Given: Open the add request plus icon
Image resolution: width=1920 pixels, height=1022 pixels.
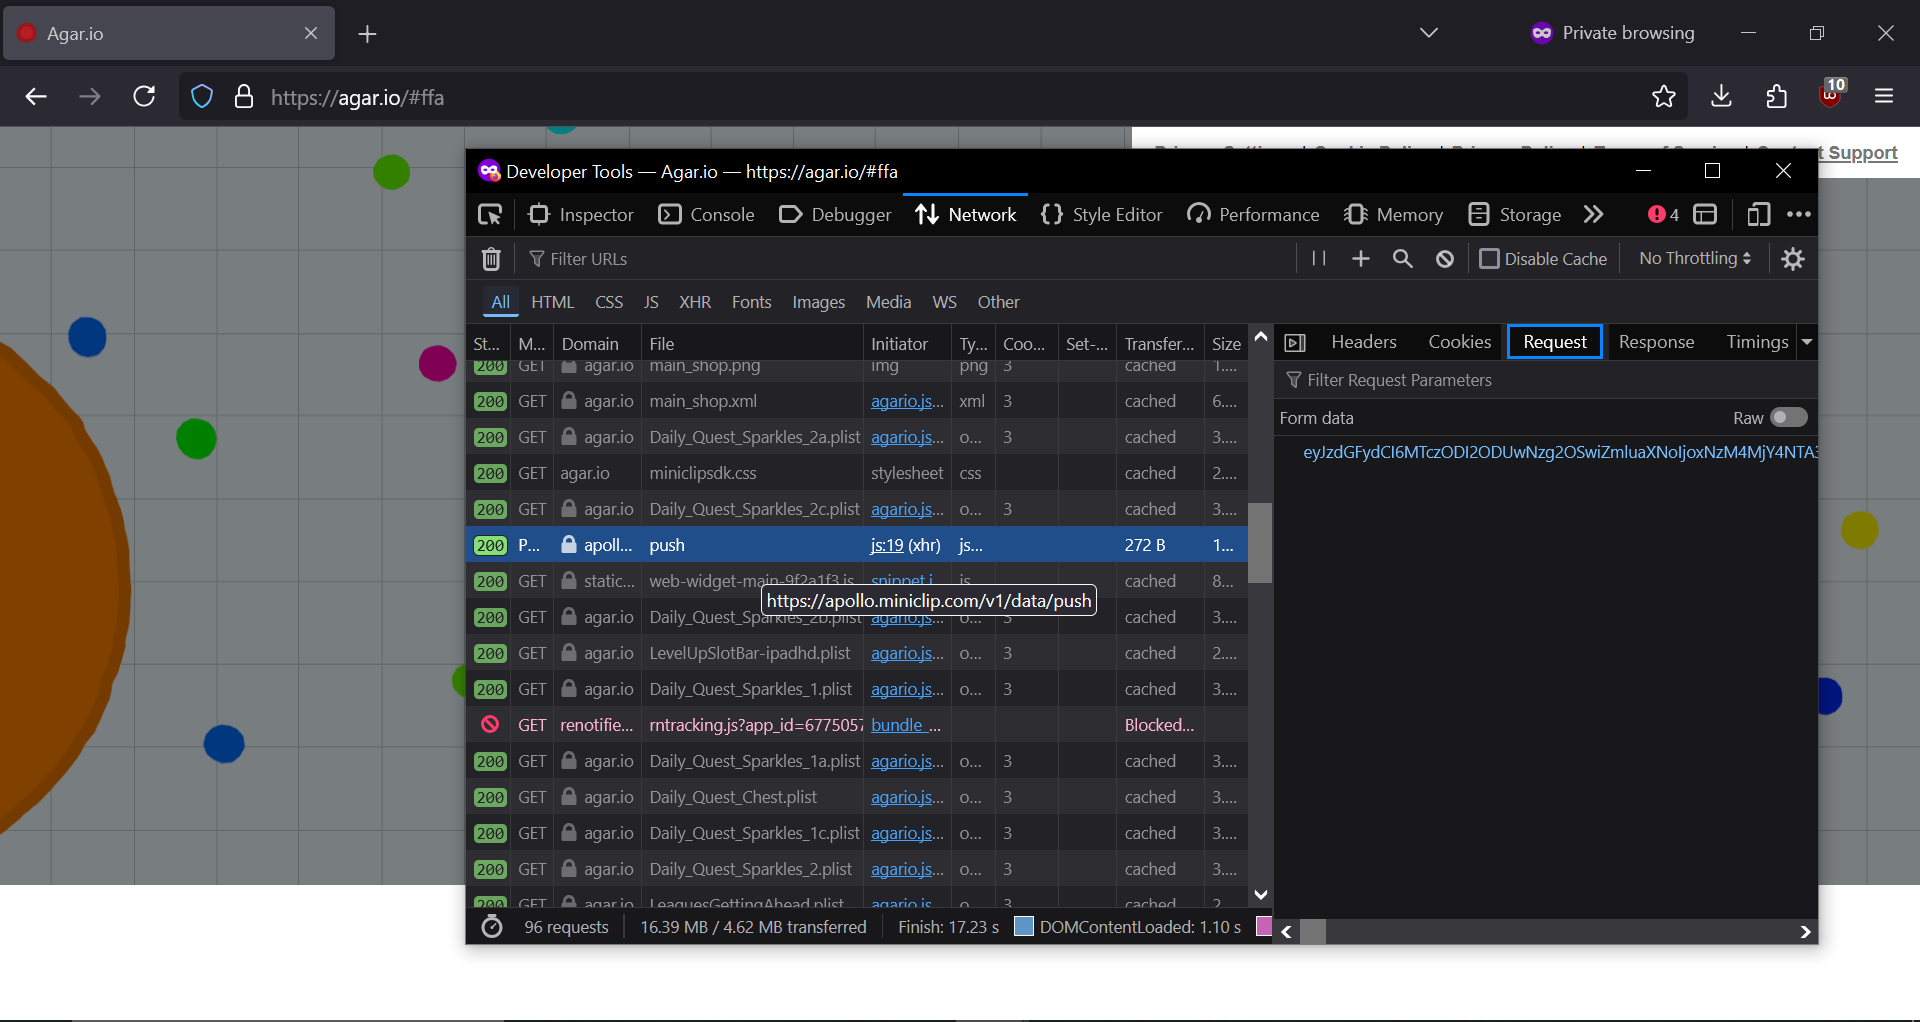Looking at the screenshot, I should coord(1361,259).
